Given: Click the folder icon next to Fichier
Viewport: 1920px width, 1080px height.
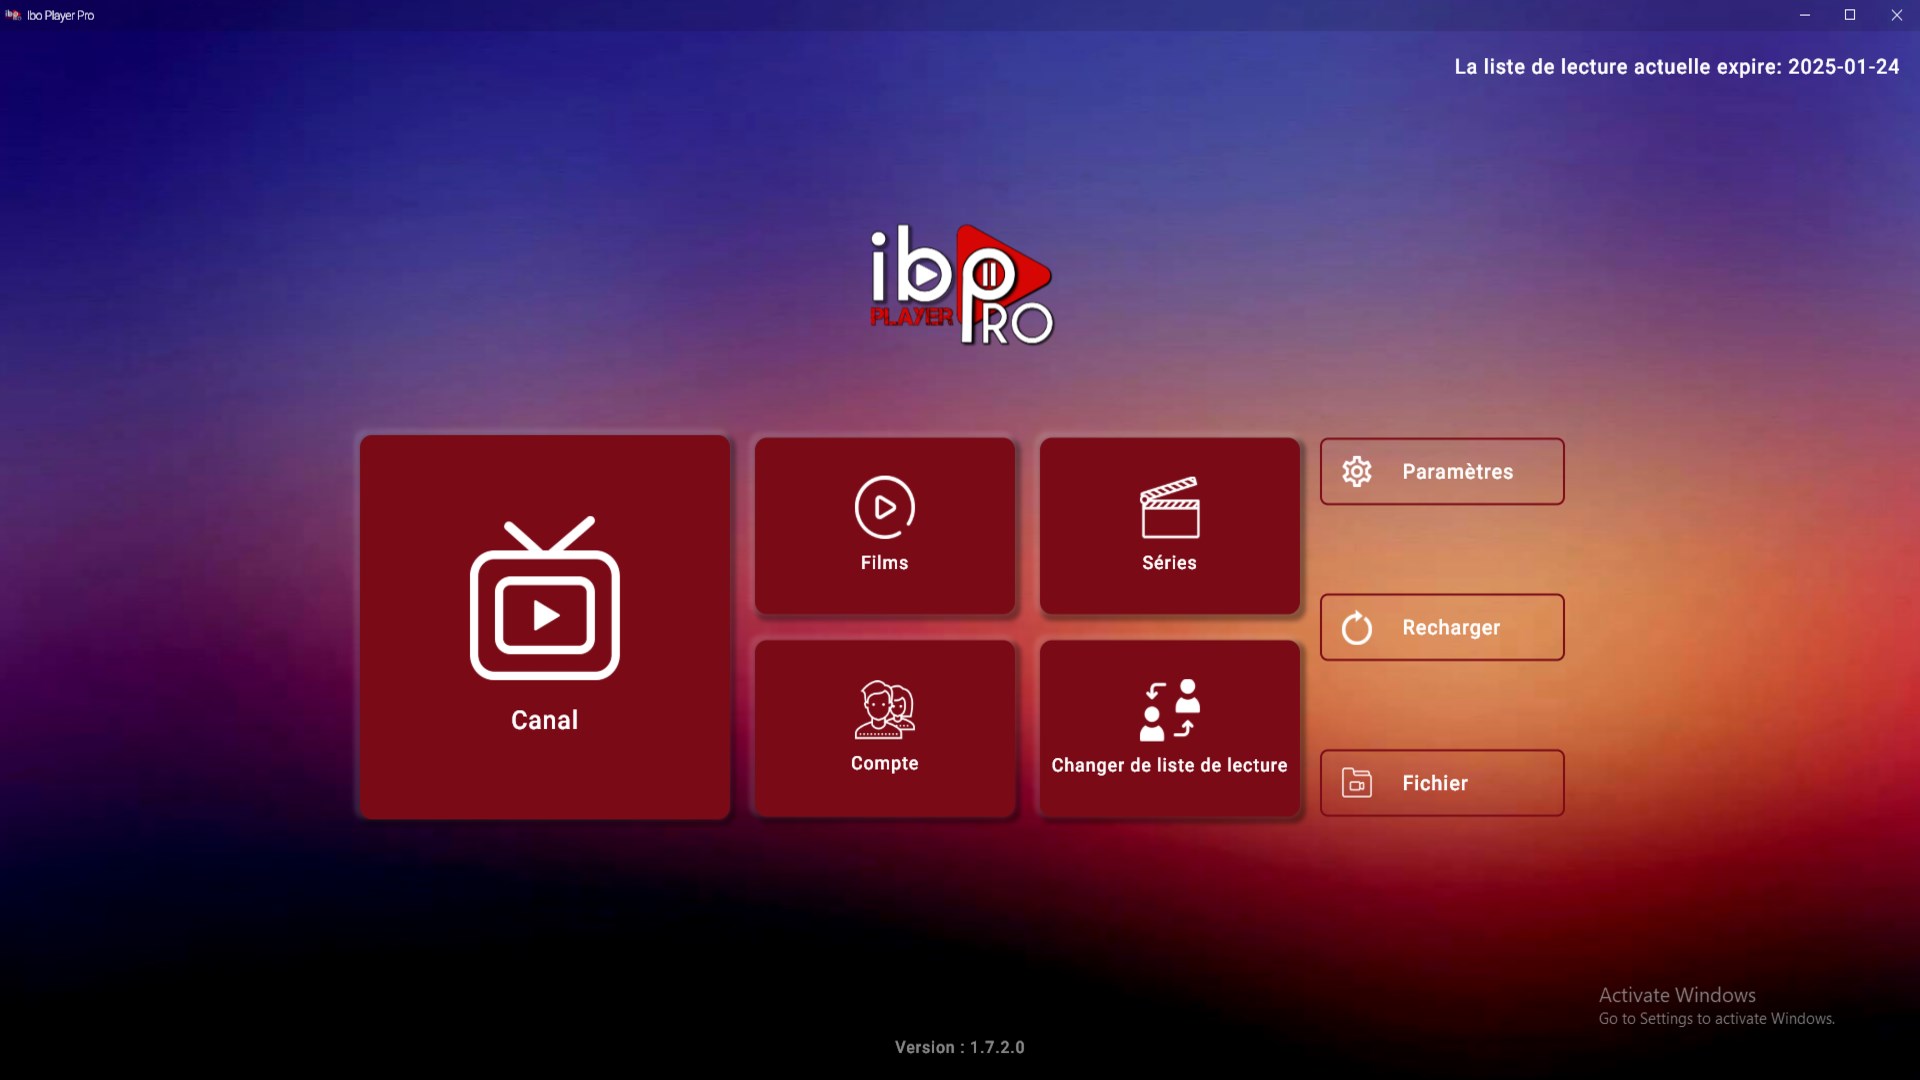Looking at the screenshot, I should click(1357, 783).
